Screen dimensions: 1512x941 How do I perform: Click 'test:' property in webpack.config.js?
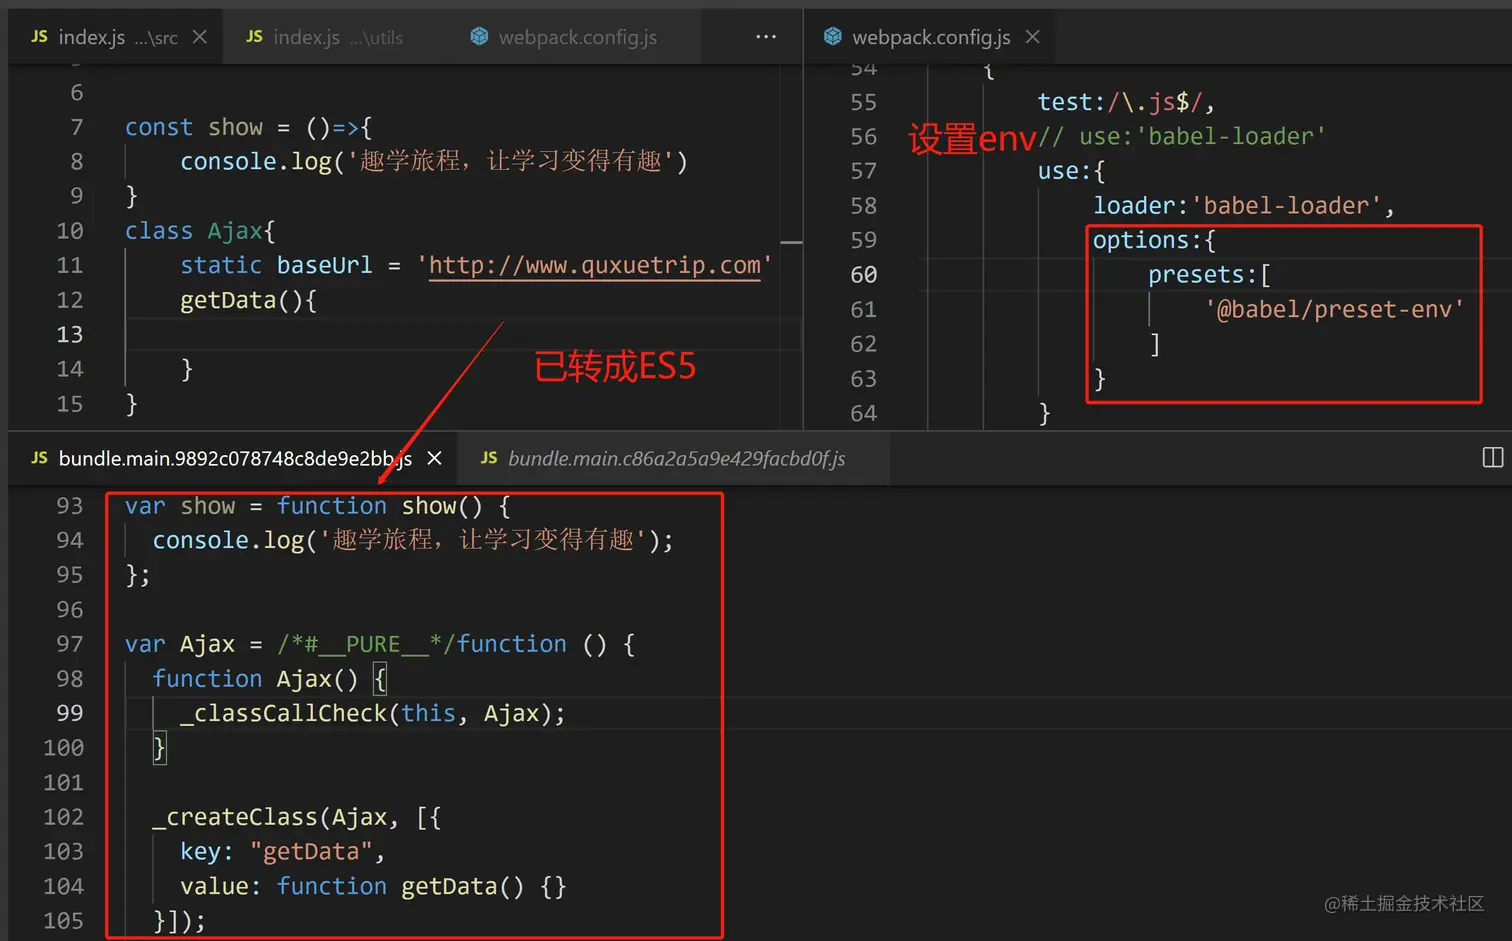click(x=1071, y=102)
